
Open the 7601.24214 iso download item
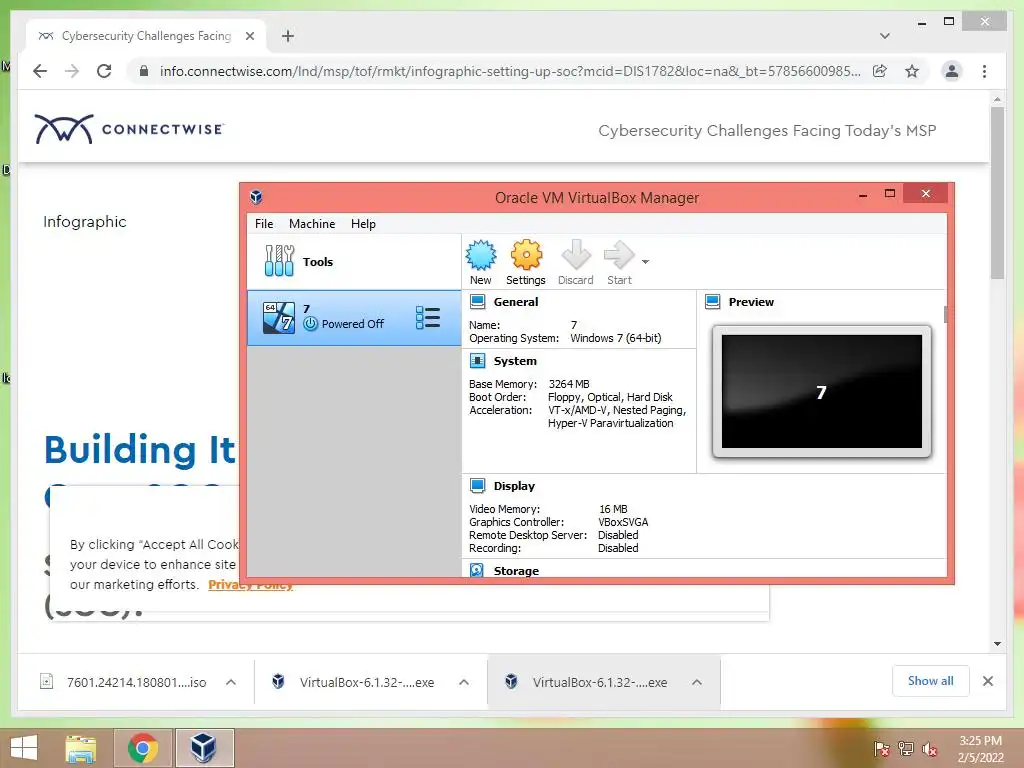136,682
